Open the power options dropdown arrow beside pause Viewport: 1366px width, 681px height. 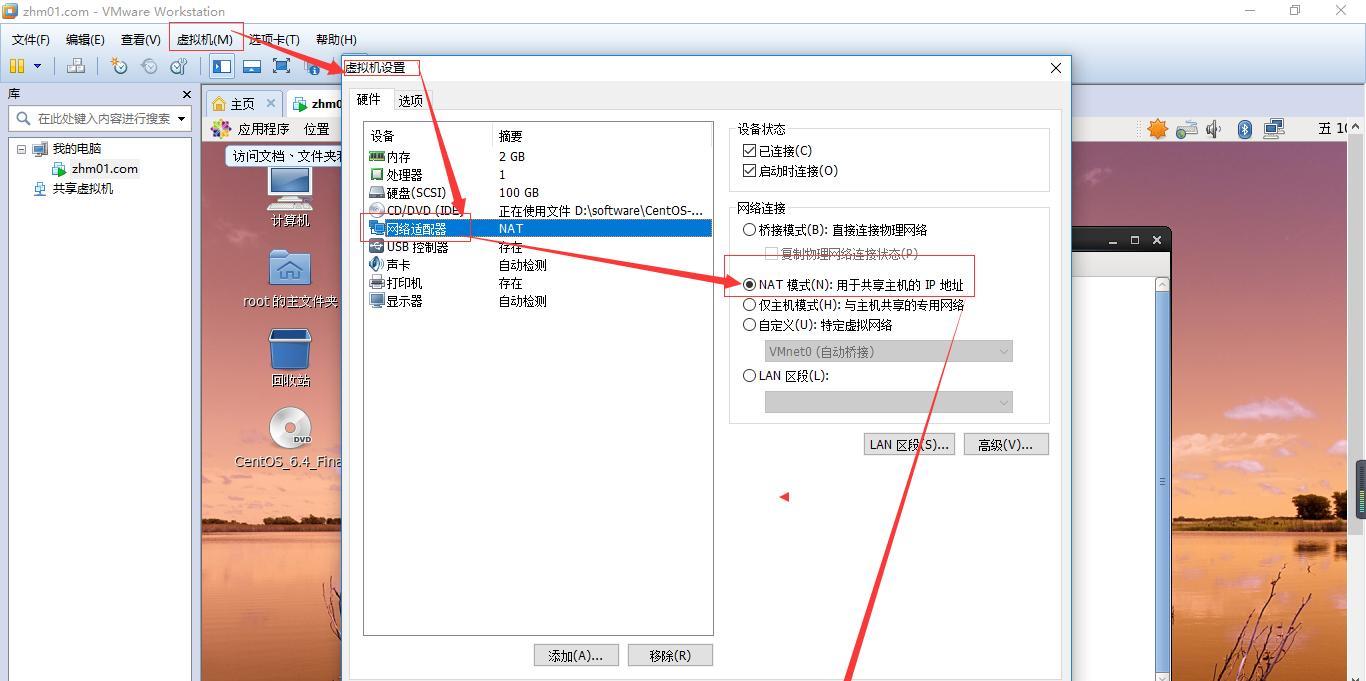click(x=38, y=66)
